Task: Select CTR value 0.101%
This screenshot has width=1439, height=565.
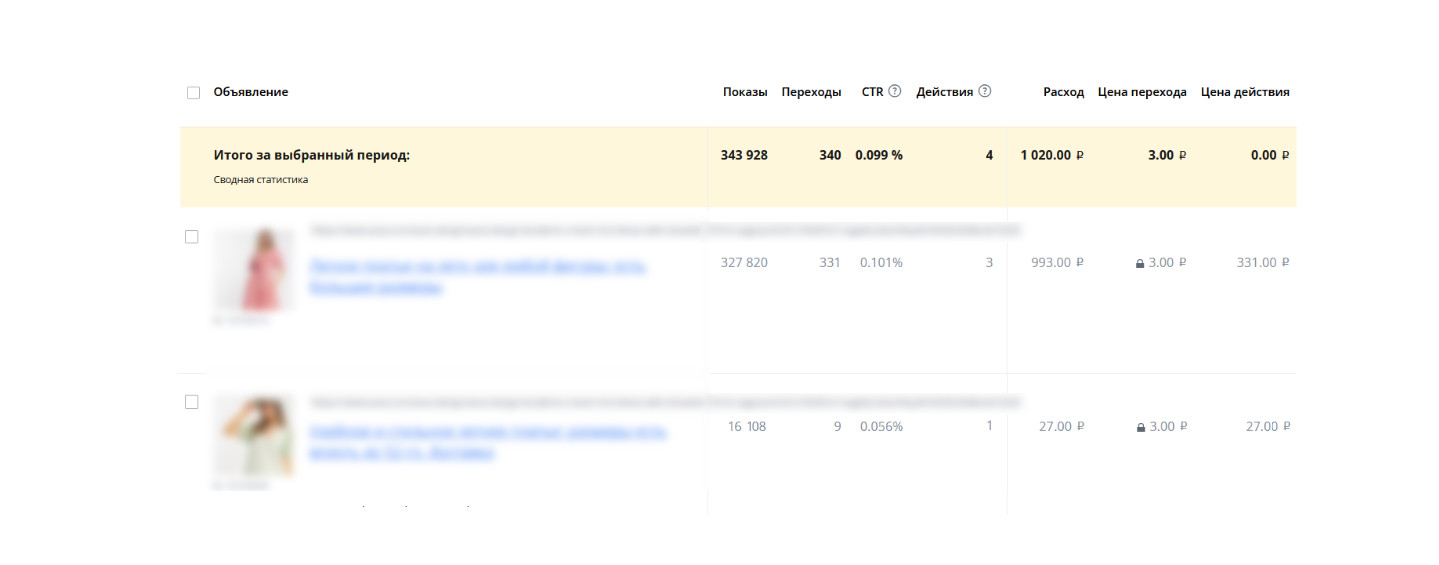Action: tap(881, 263)
